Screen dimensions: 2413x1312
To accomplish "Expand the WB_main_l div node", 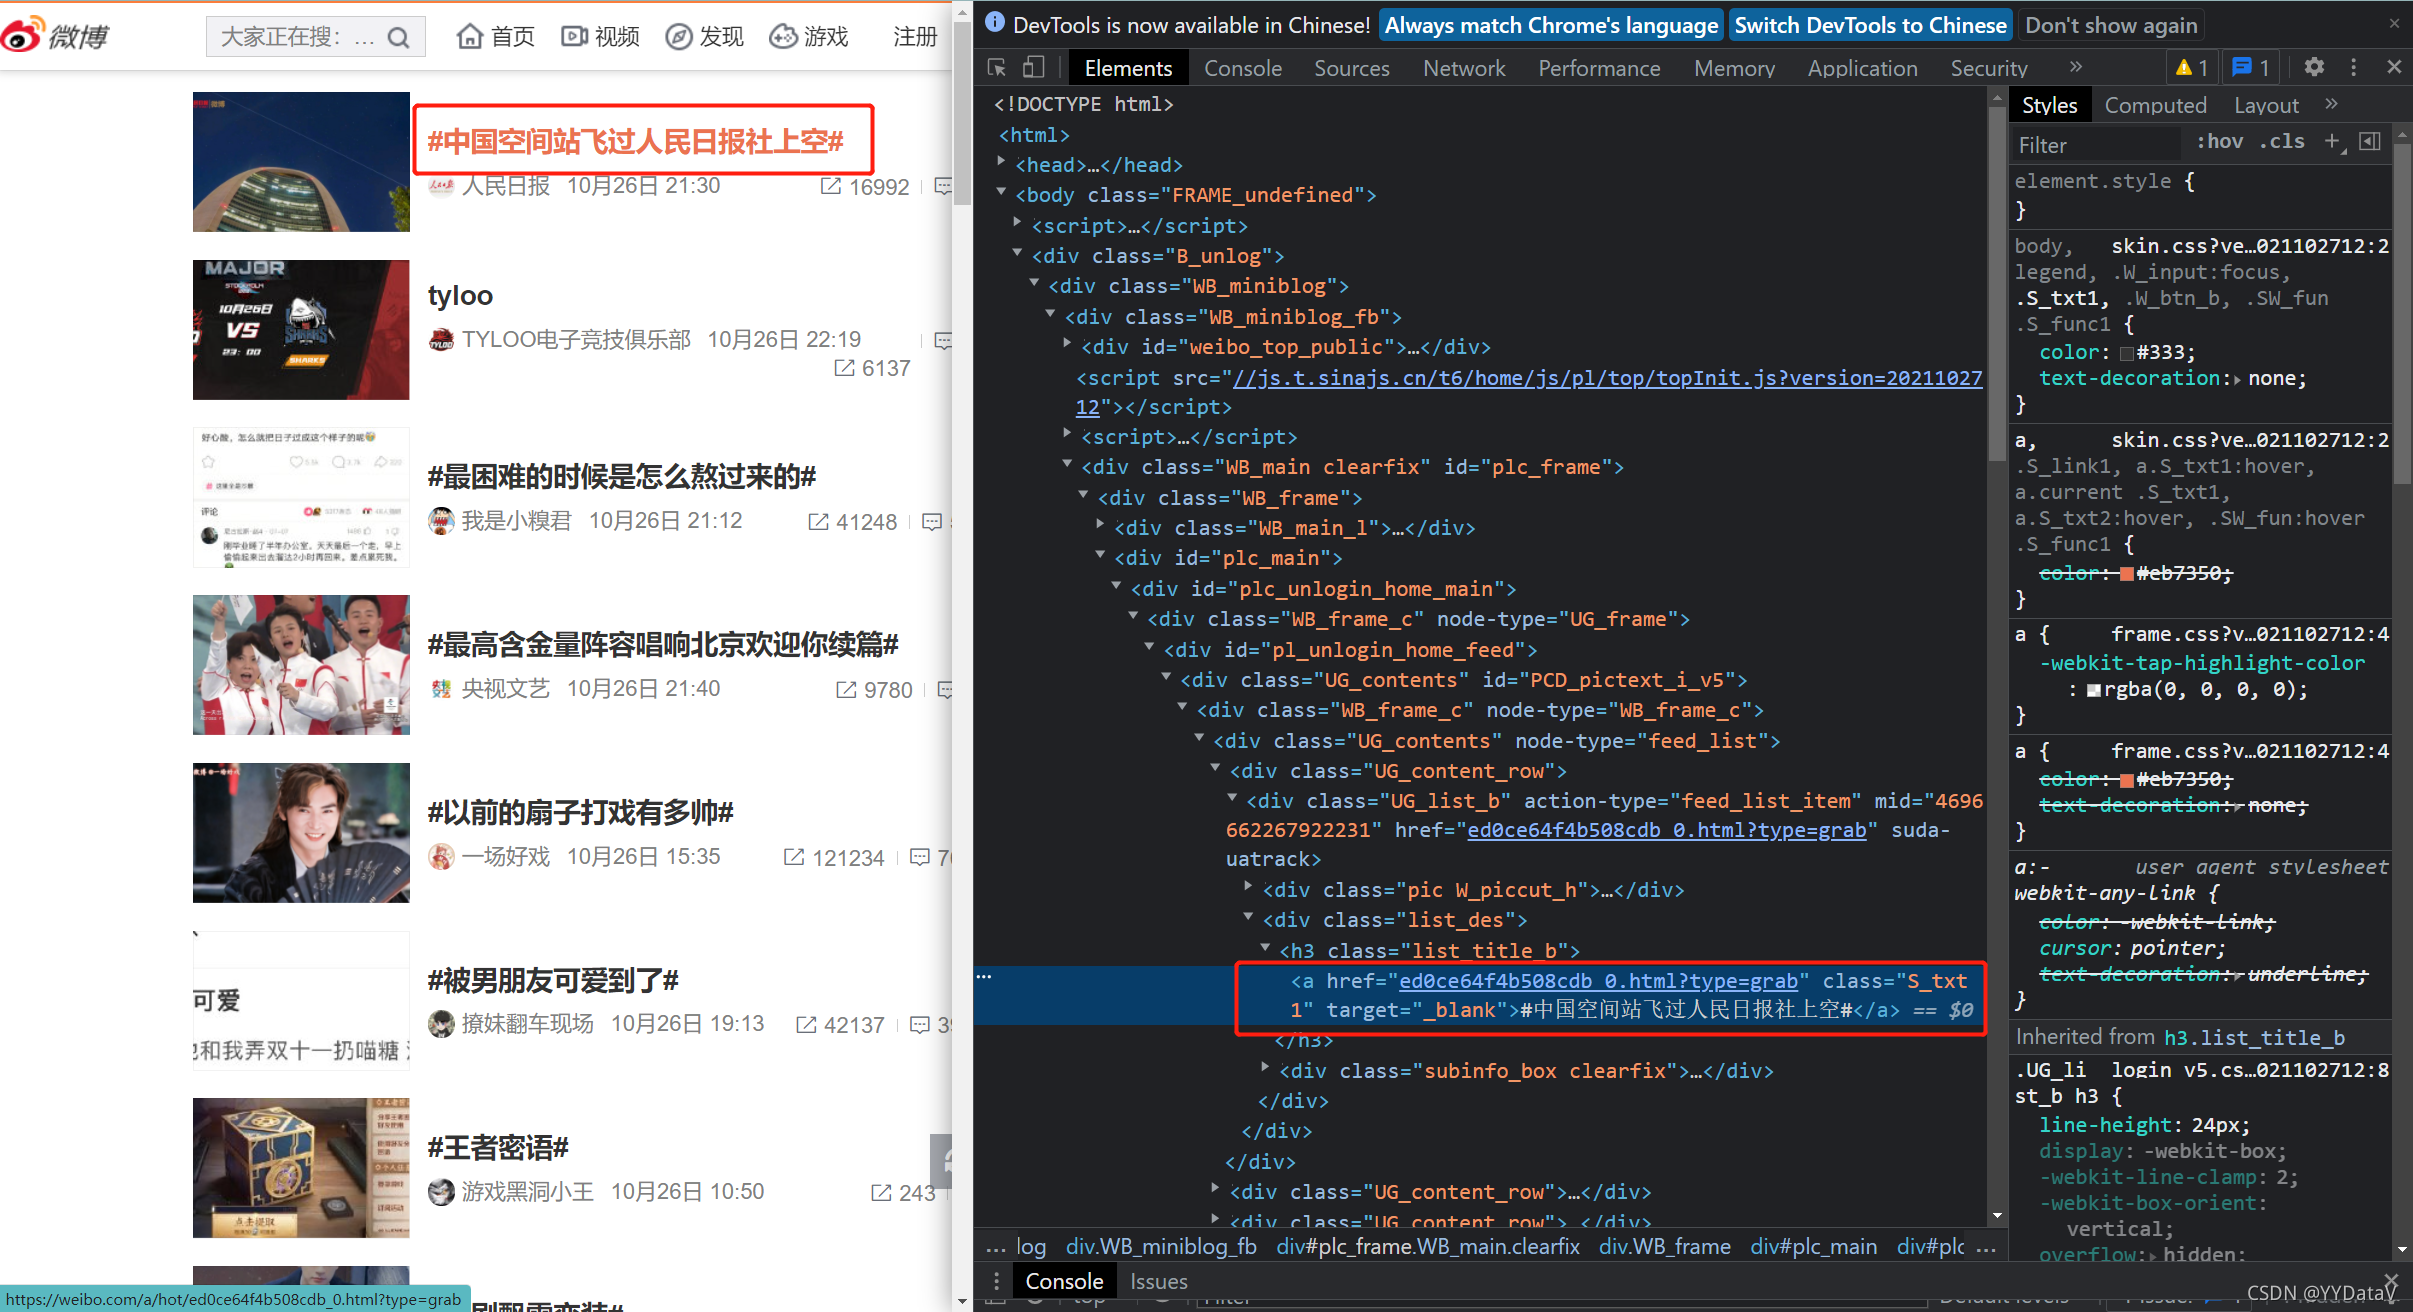I will coord(1100,527).
